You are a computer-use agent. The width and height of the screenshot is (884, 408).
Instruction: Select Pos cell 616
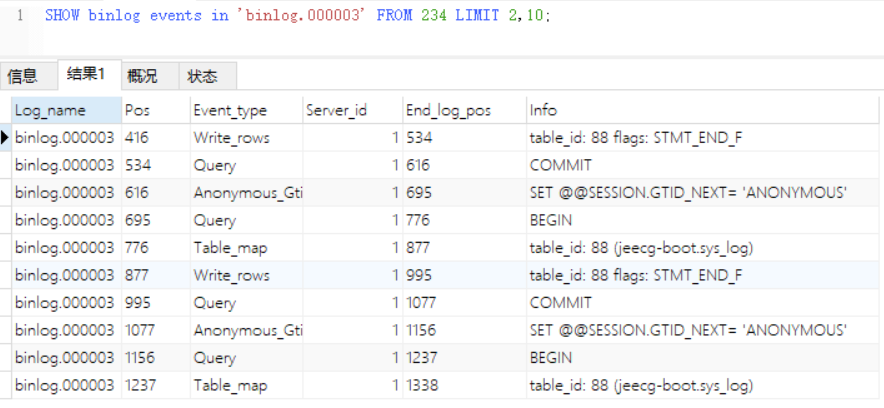pyautogui.click(x=156, y=193)
